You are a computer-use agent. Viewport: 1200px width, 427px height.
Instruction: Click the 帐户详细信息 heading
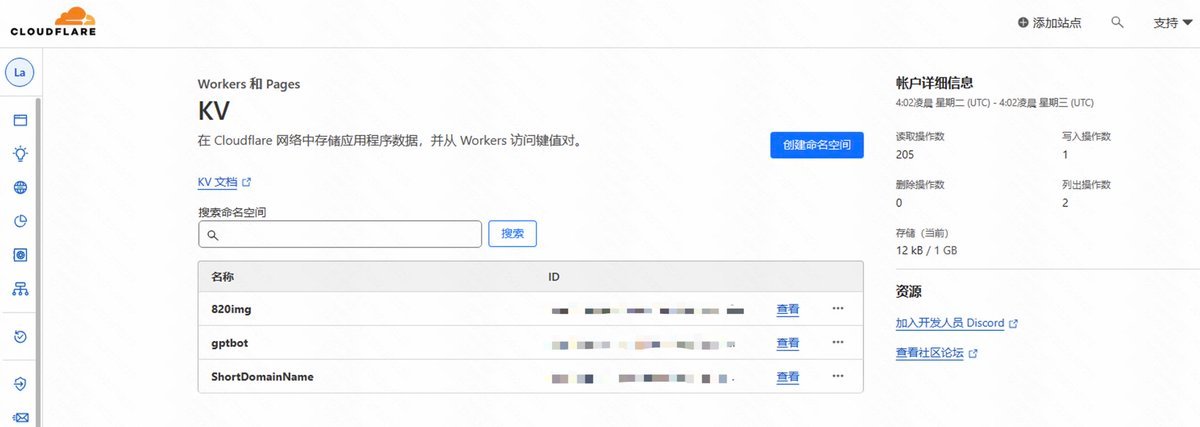[x=934, y=83]
